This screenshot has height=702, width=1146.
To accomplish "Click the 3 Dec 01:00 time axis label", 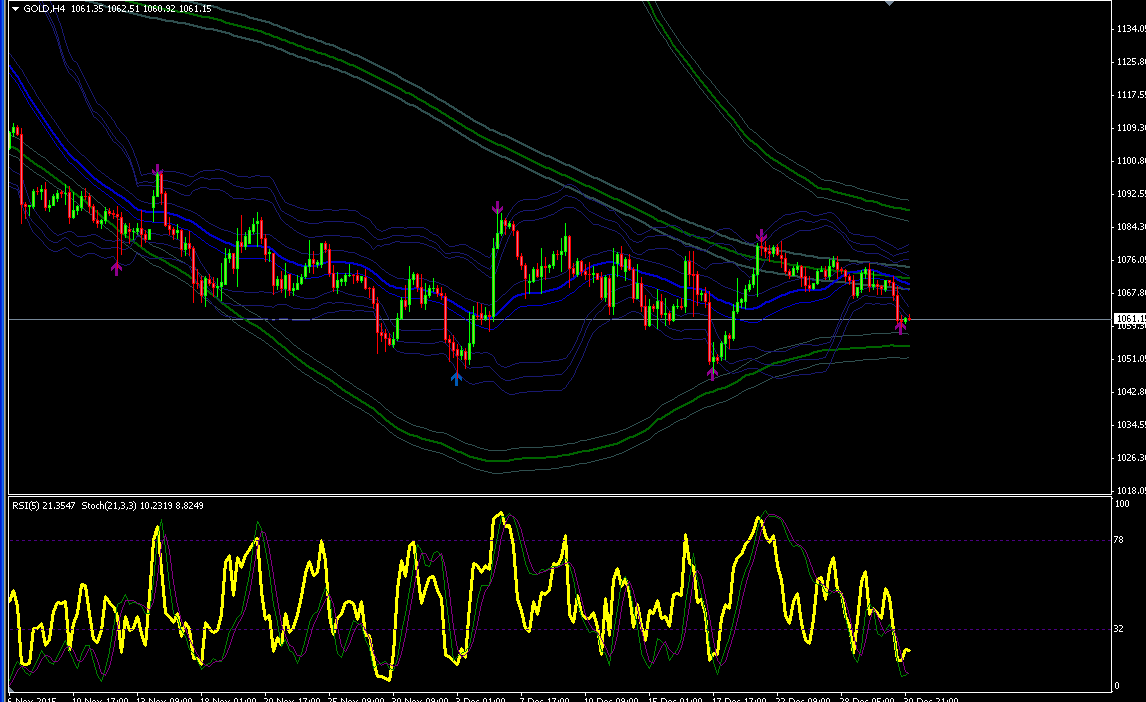I will pyautogui.click(x=480, y=699).
